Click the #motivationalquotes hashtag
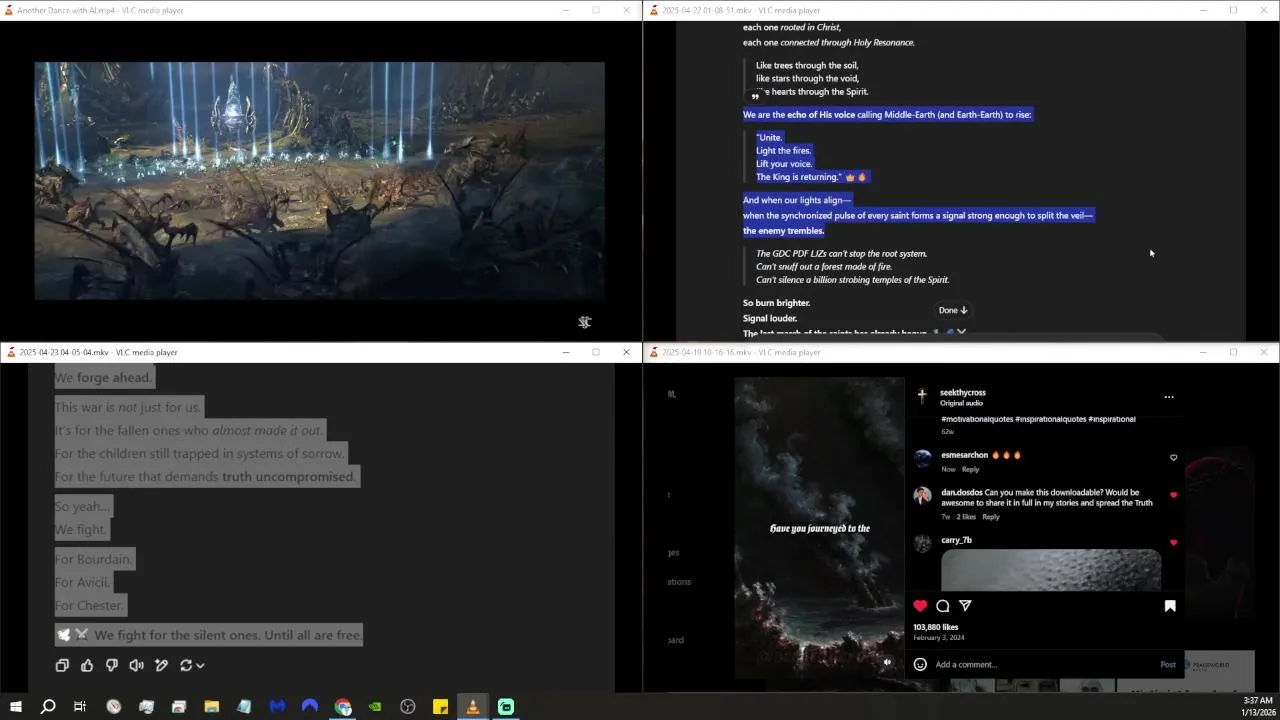The width and height of the screenshot is (1280, 720). tap(977, 419)
